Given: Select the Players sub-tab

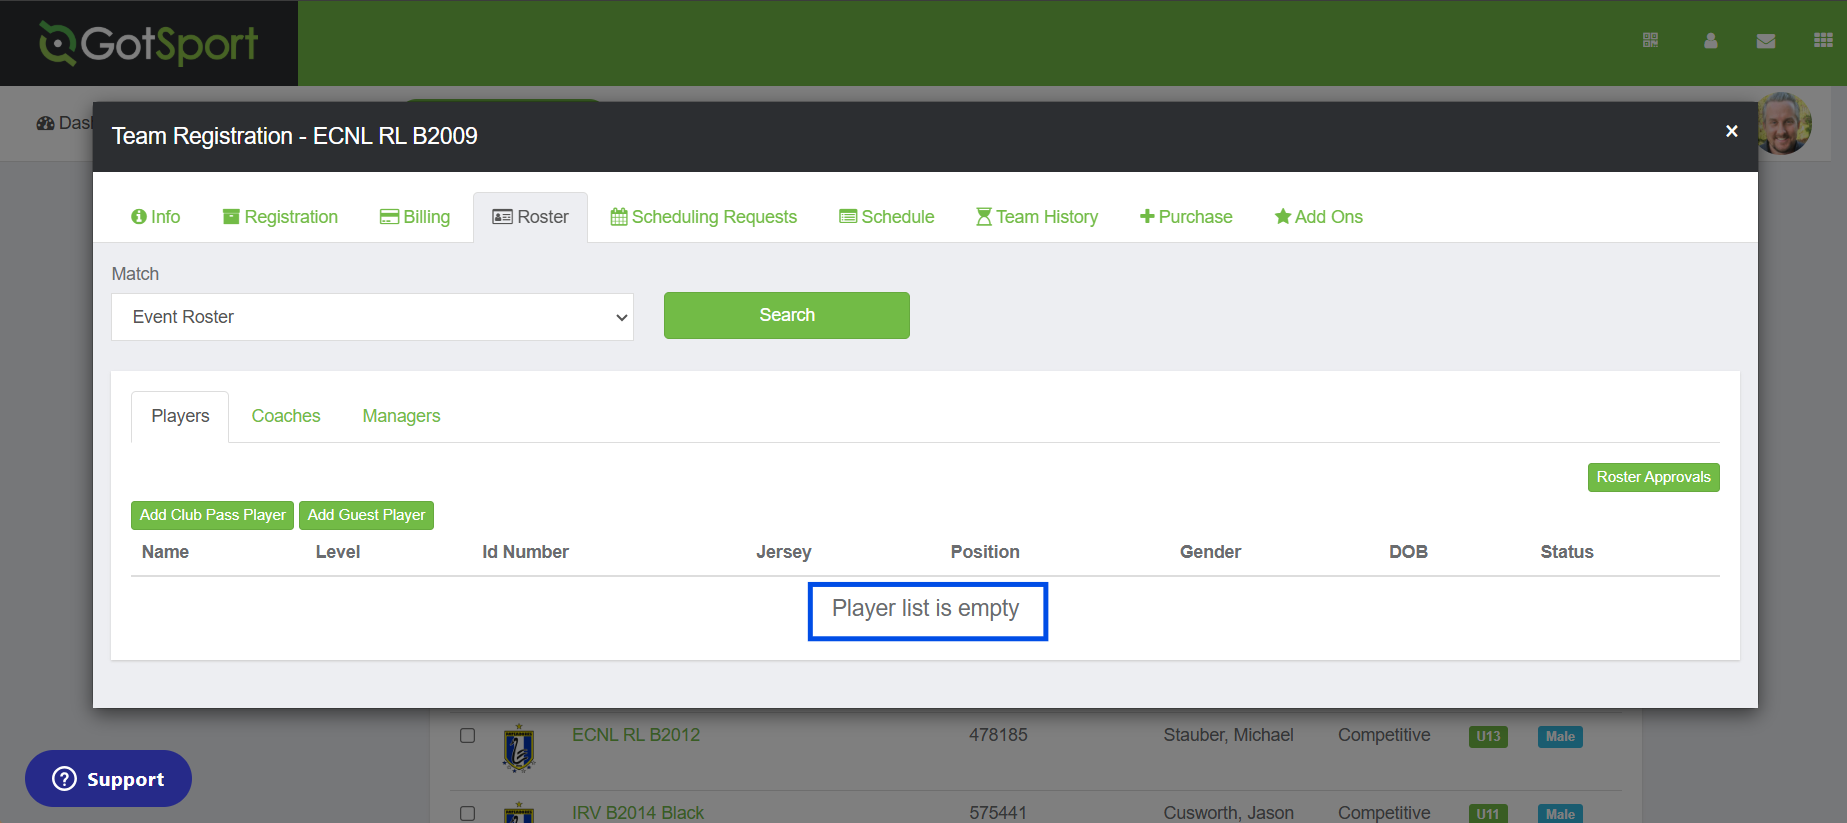Looking at the screenshot, I should tap(180, 416).
